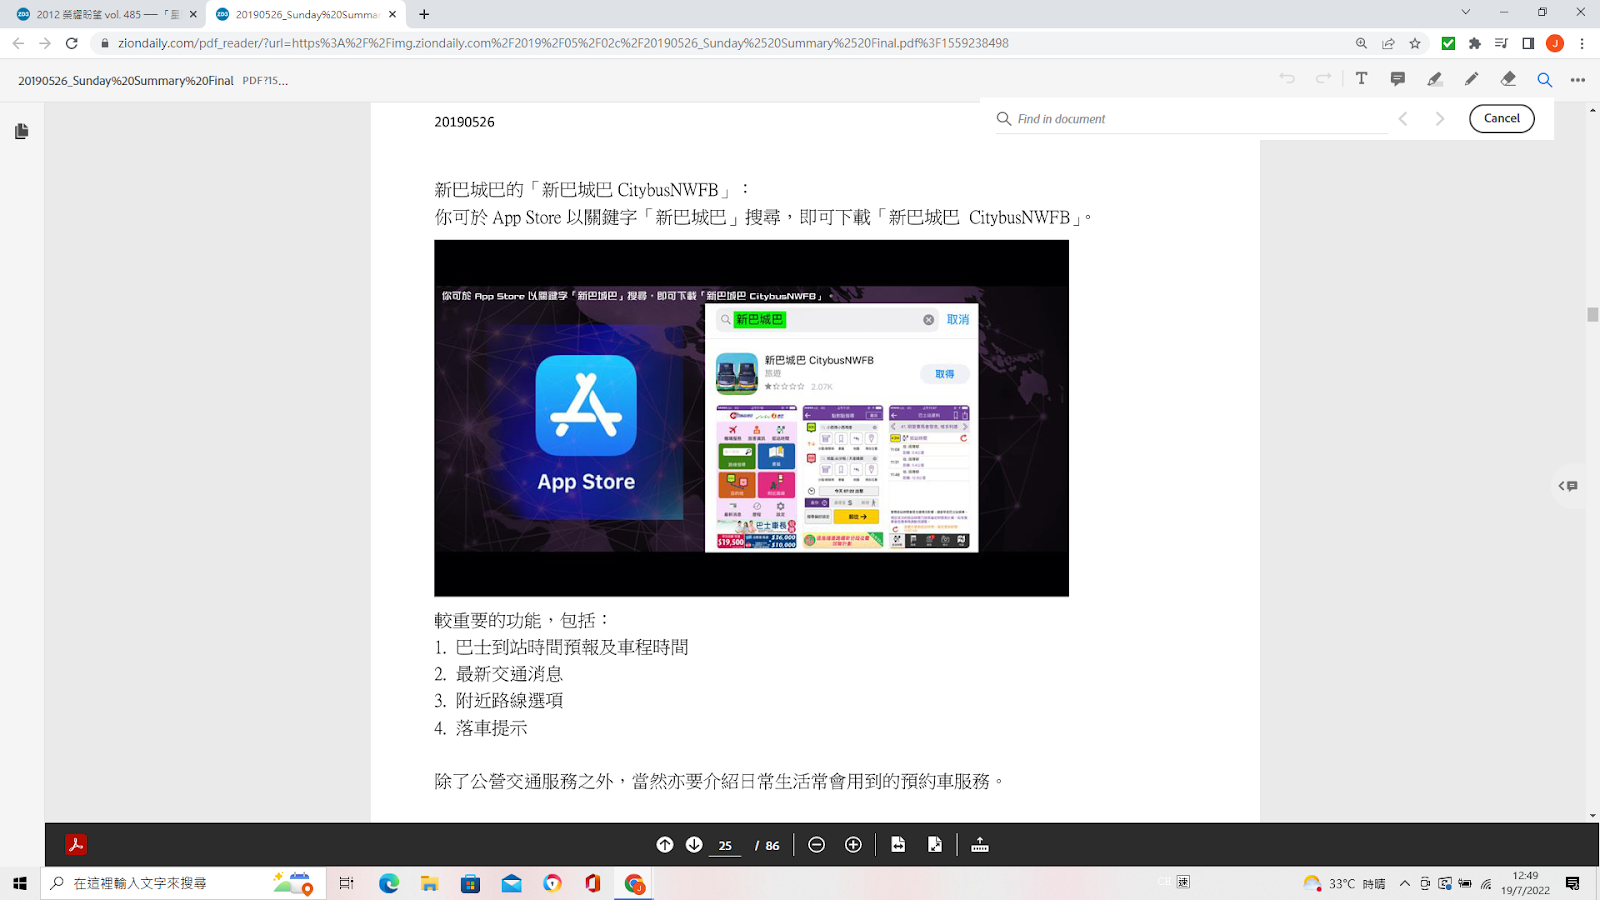Screen dimensions: 1600x900
Task: Toggle the Search document magnifier icon
Action: click(x=1545, y=80)
